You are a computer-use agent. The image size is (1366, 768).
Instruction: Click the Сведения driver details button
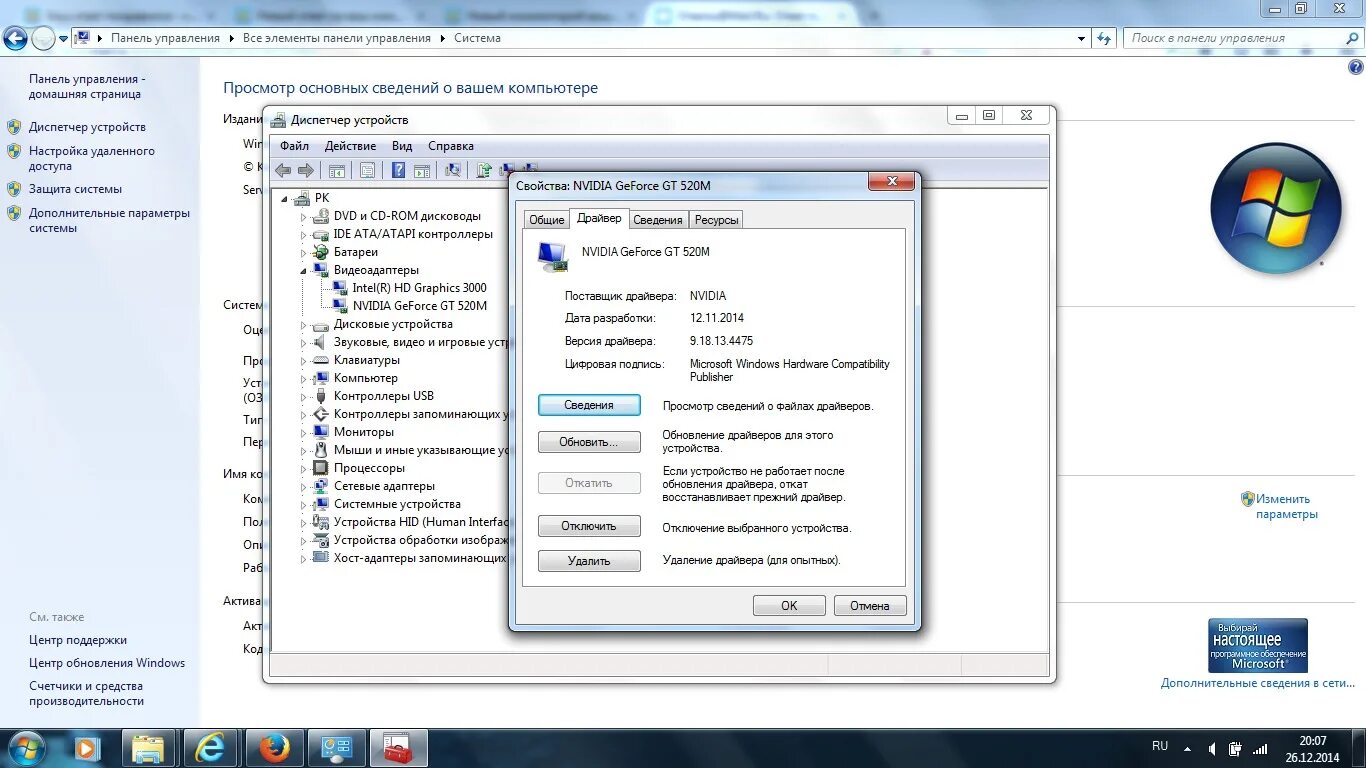click(589, 405)
